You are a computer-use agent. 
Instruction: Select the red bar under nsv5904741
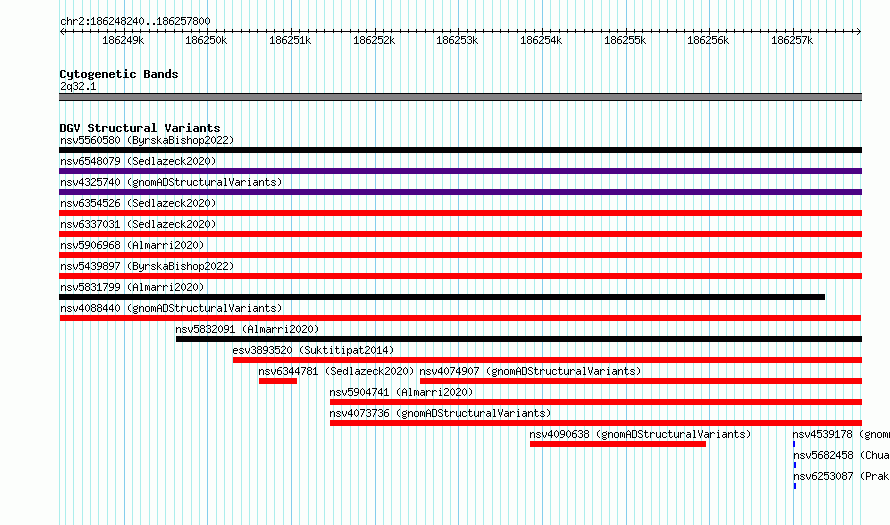point(596,402)
